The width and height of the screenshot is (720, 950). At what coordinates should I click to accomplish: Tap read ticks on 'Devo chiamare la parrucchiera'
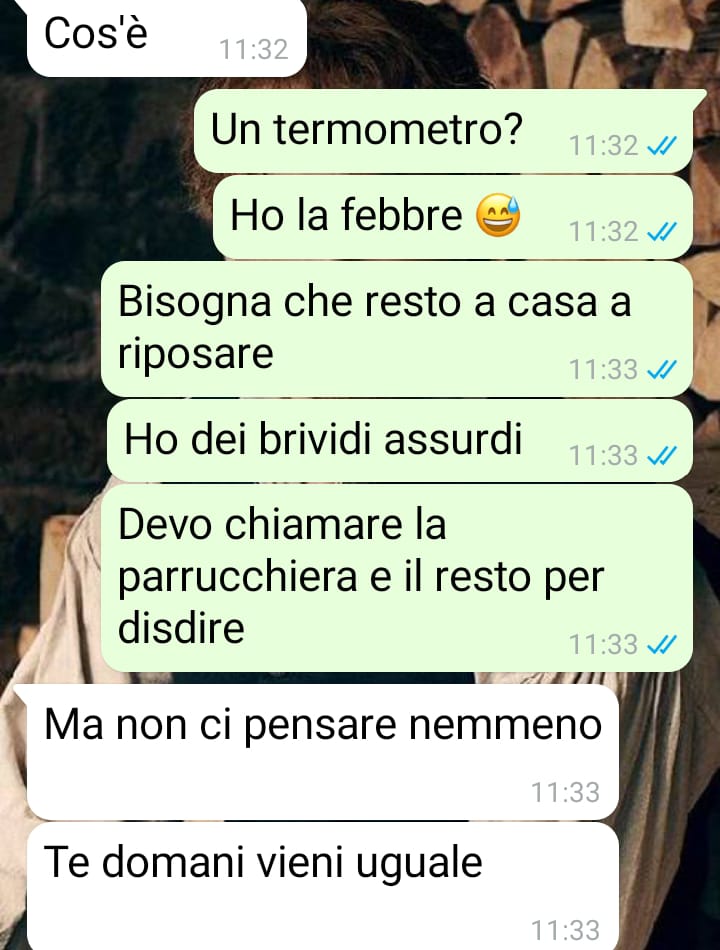[x=662, y=645]
